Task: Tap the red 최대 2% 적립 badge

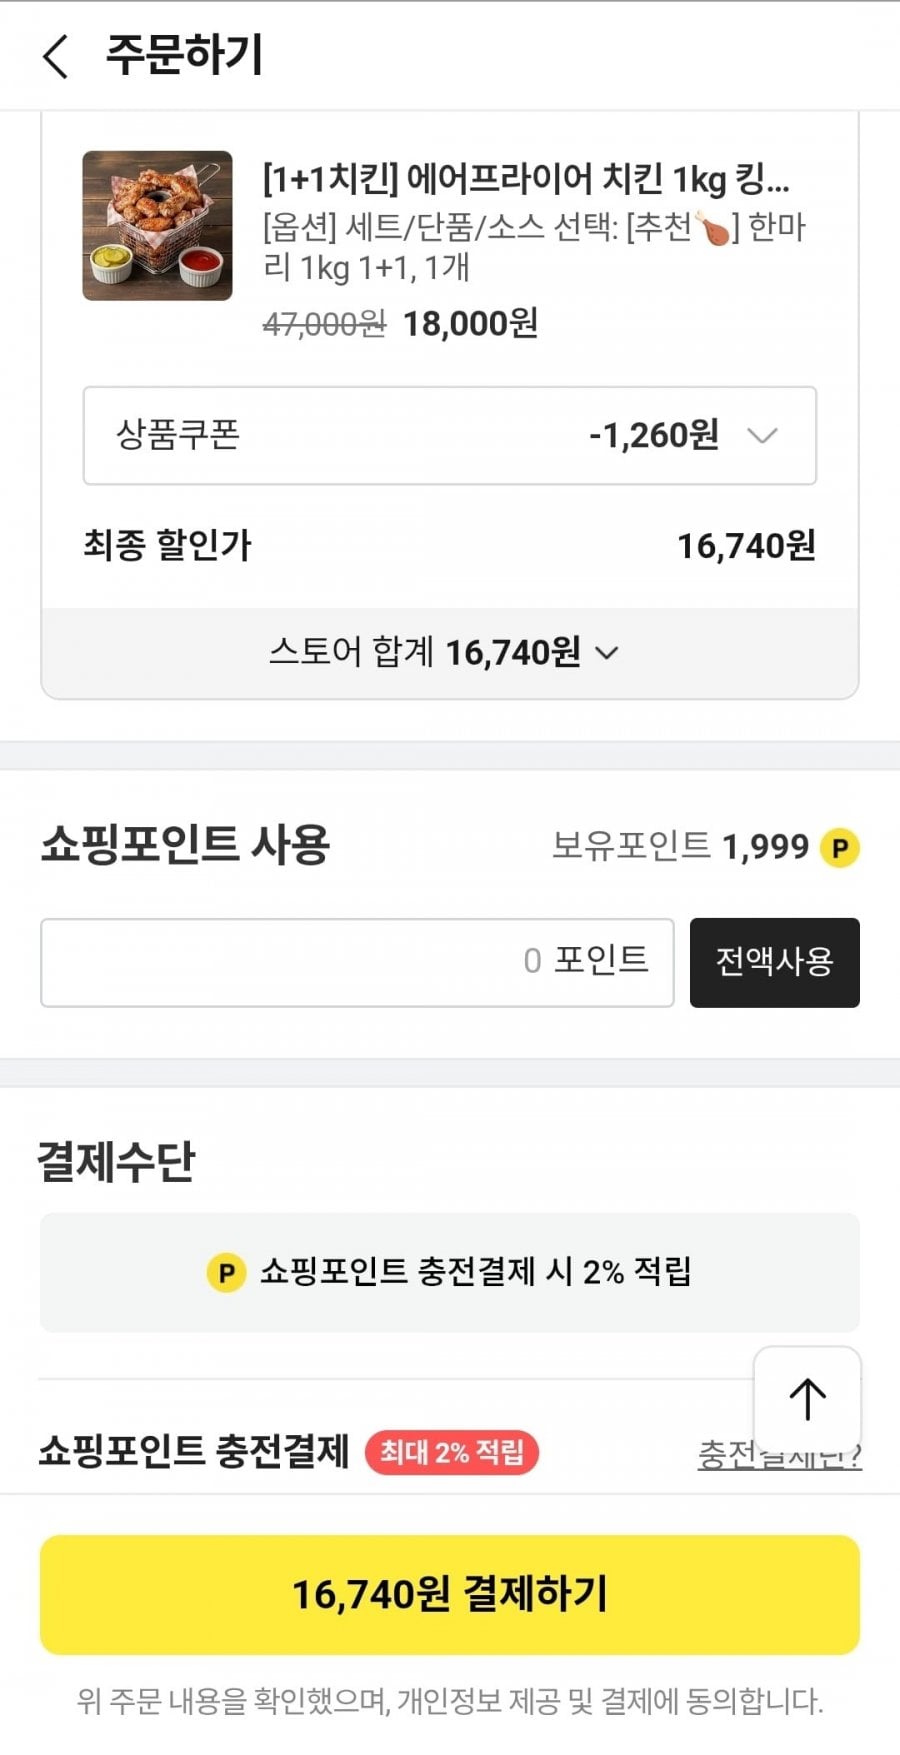Action: (452, 1452)
